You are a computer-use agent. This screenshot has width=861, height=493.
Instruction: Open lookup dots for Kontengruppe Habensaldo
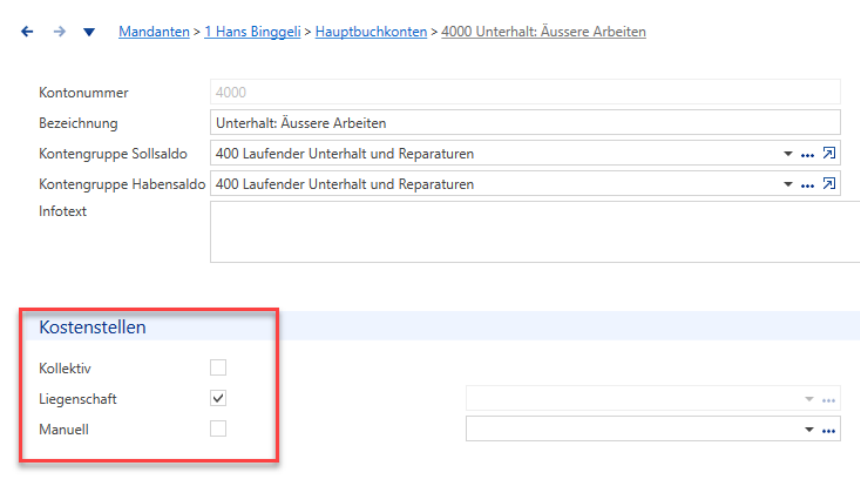(807, 186)
